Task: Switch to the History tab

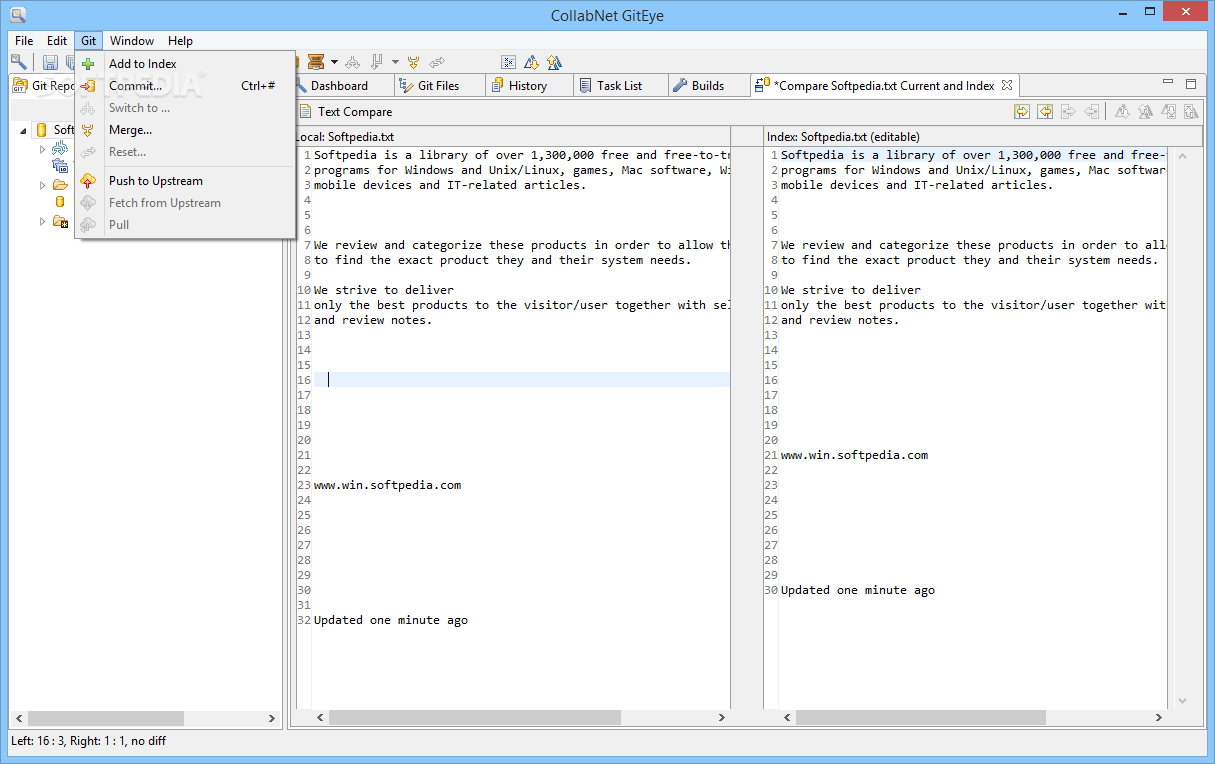Action: pos(528,86)
